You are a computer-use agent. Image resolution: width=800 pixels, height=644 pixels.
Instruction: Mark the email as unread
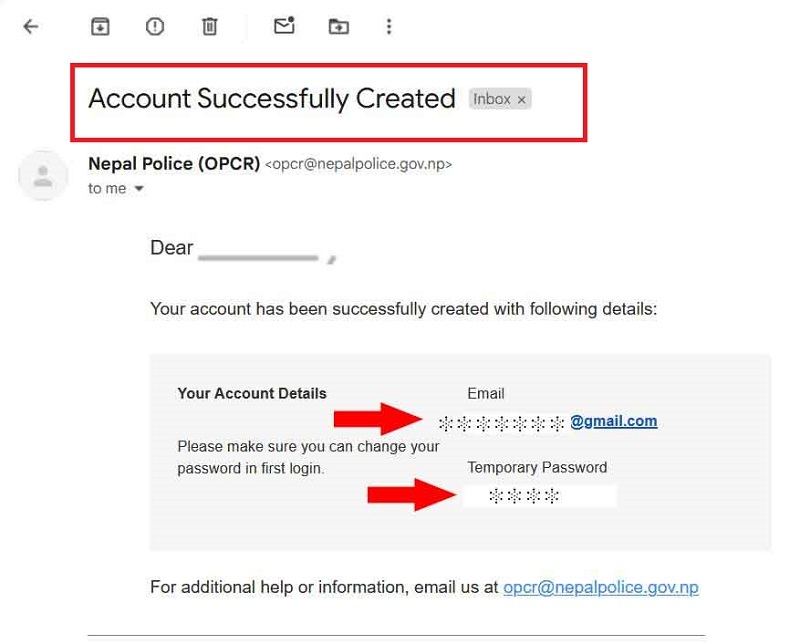(x=284, y=27)
